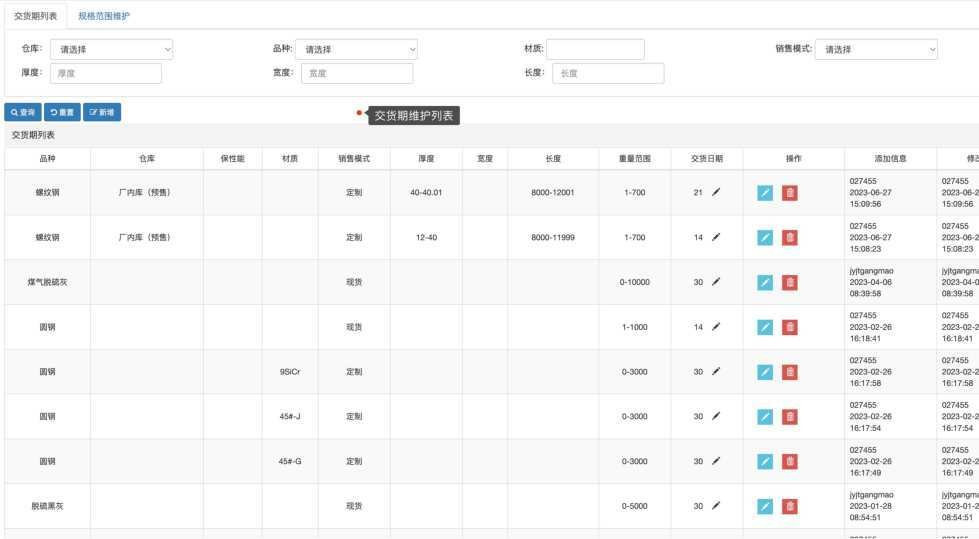Image resolution: width=979 pixels, height=539 pixels.
Task: Select weight range 0-10000
Action: click(634, 282)
